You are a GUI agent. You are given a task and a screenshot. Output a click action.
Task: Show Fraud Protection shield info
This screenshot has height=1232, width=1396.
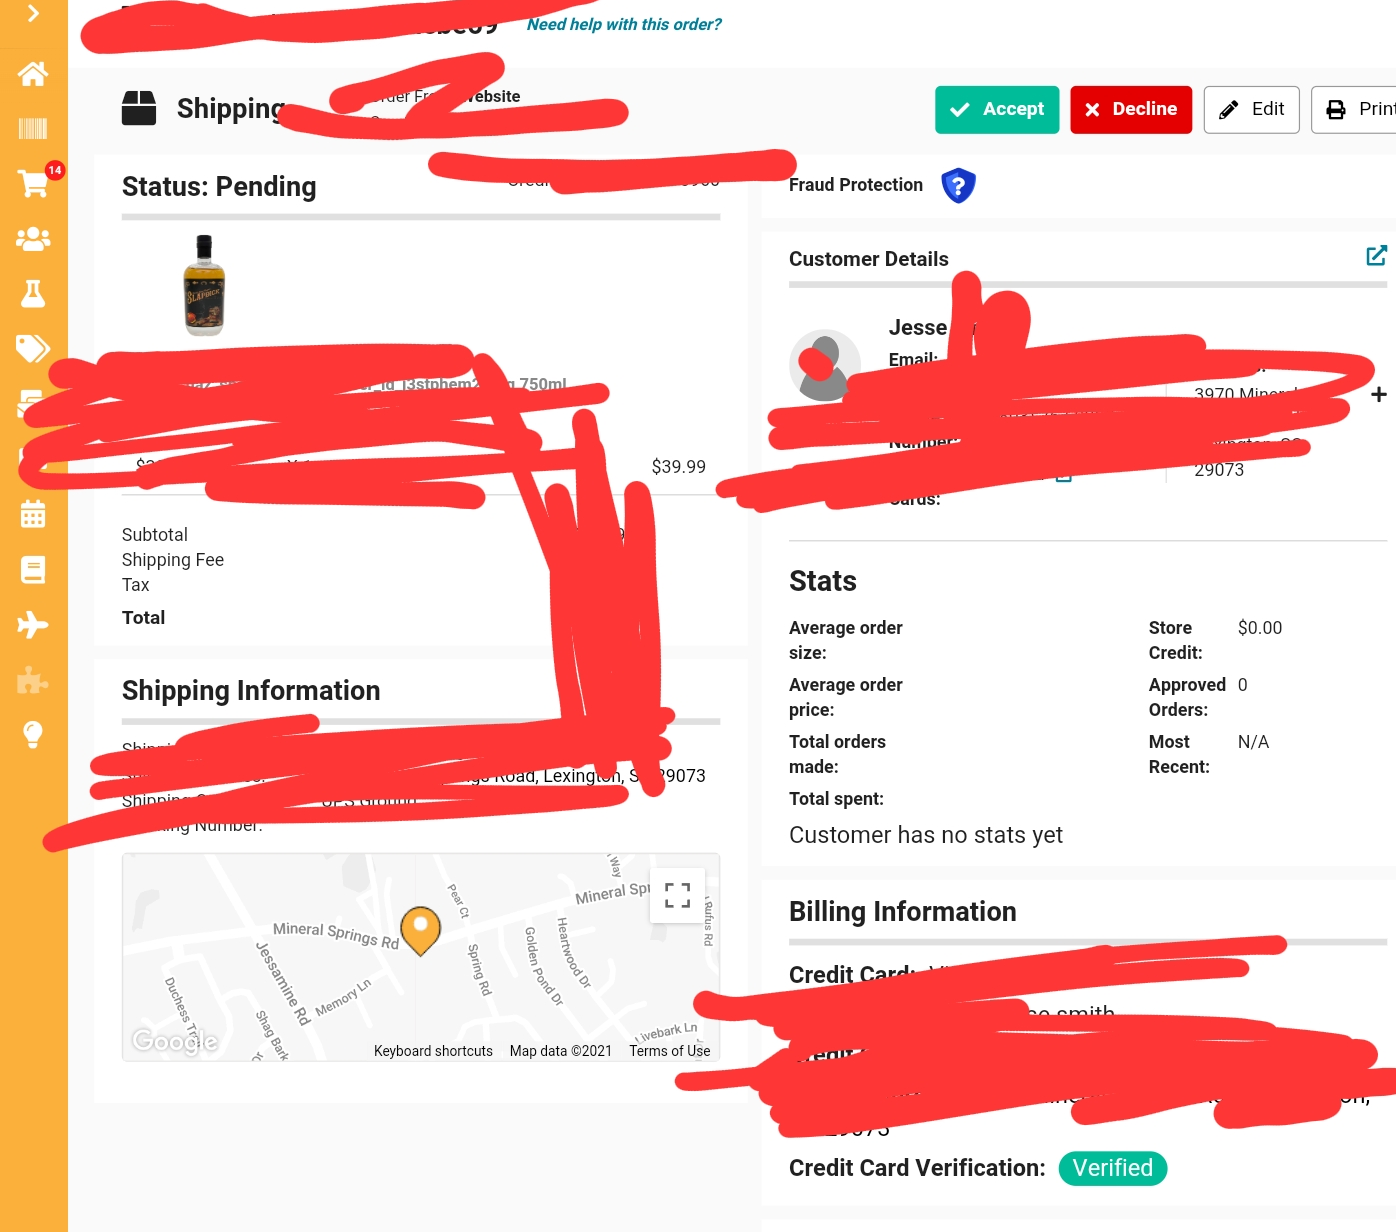(x=958, y=185)
